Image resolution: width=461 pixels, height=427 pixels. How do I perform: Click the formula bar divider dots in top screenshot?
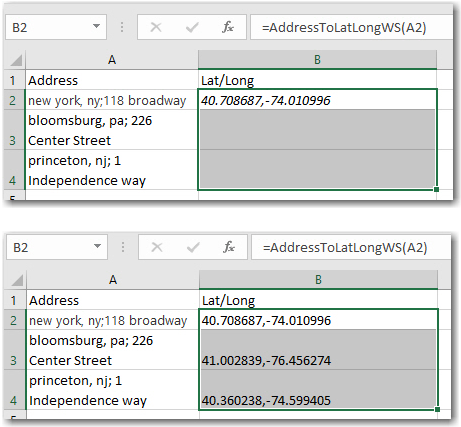[122, 27]
